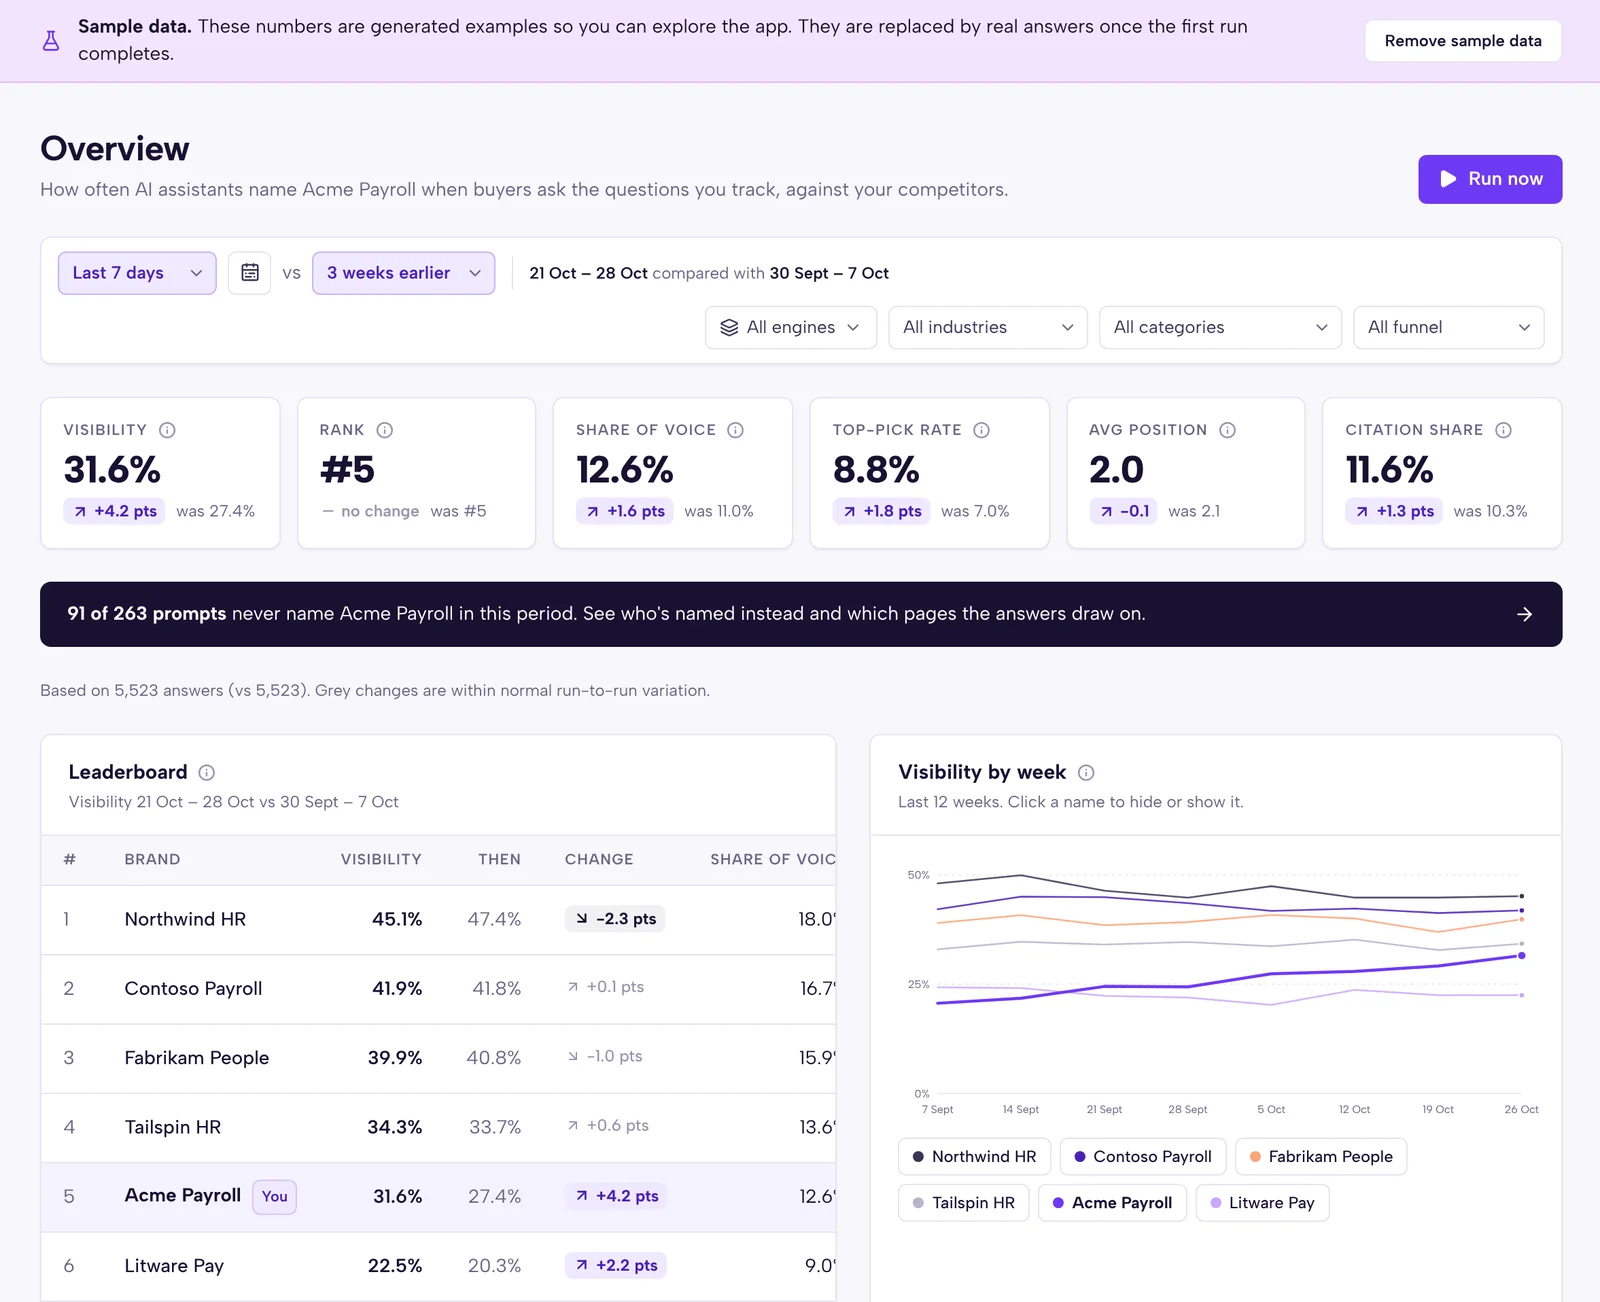Click the Leaderboard info icon
This screenshot has height=1302, width=1600.
click(207, 772)
